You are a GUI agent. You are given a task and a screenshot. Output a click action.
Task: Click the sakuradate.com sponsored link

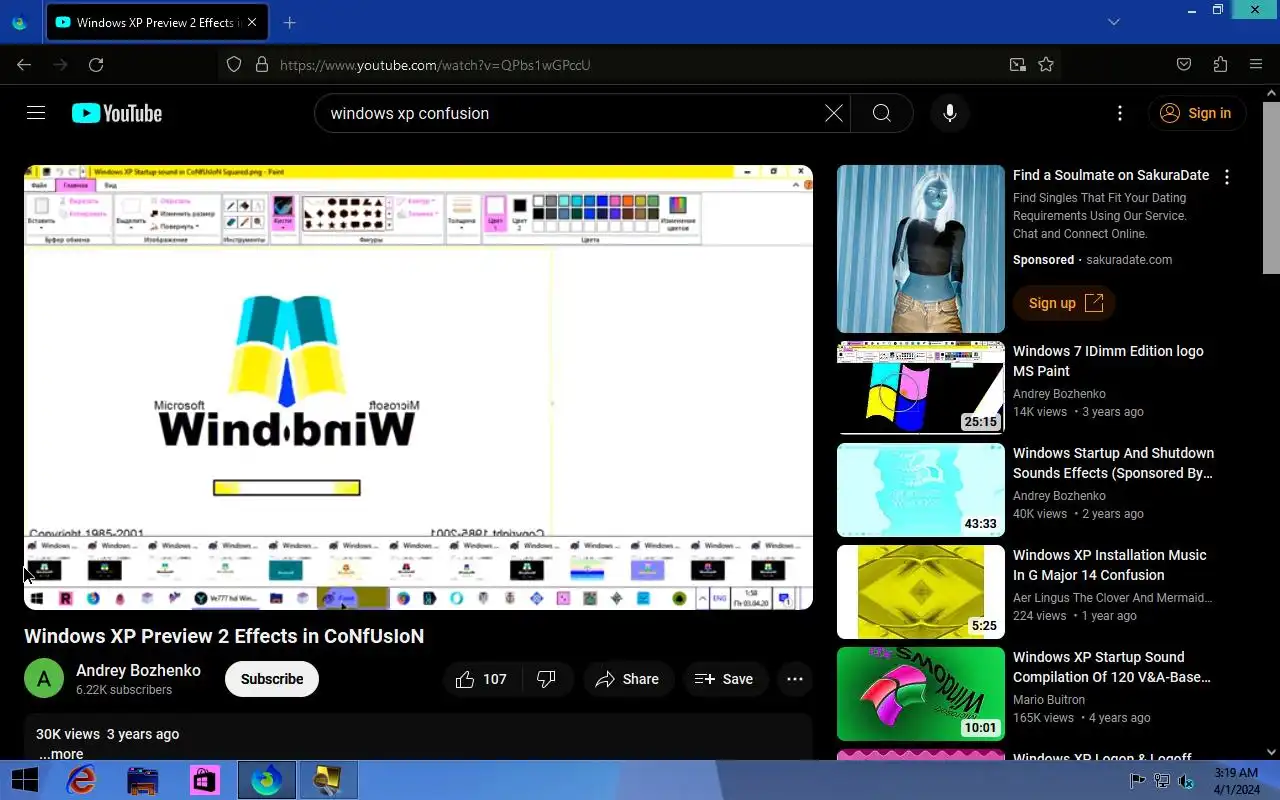1129,260
